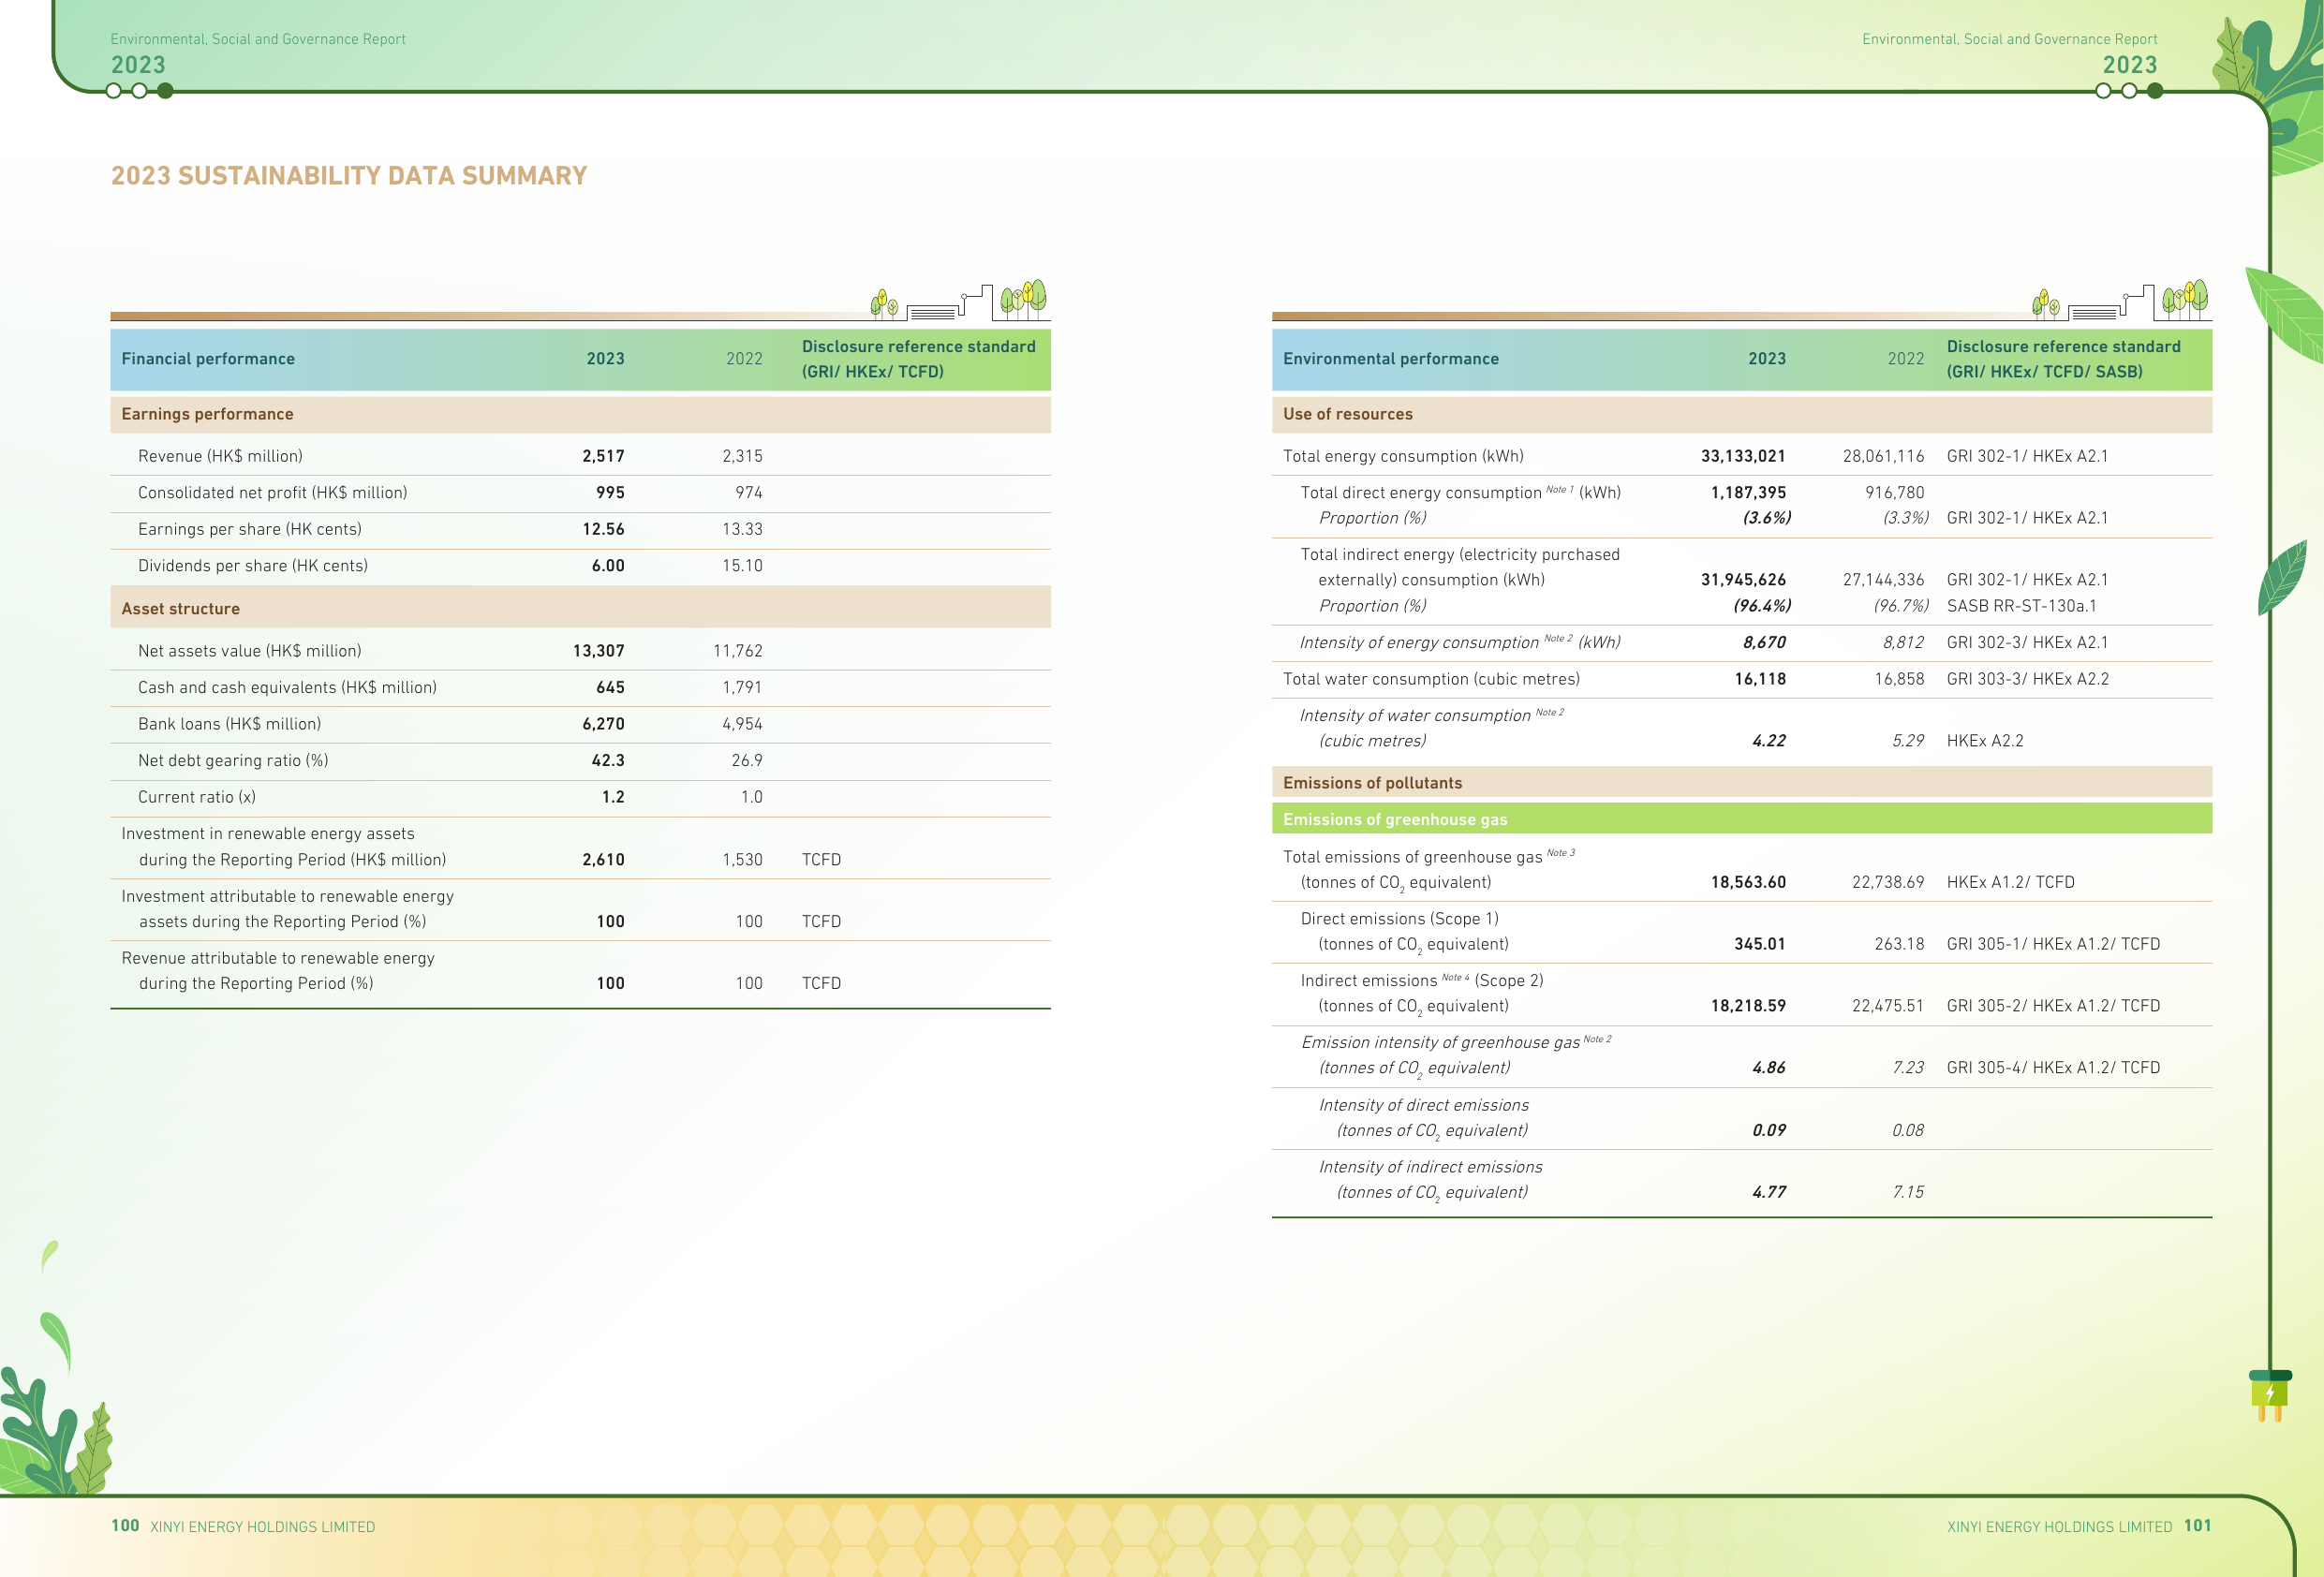Select Consolidated net profit value 995
This screenshot has height=1577, width=2324.
coord(610,493)
